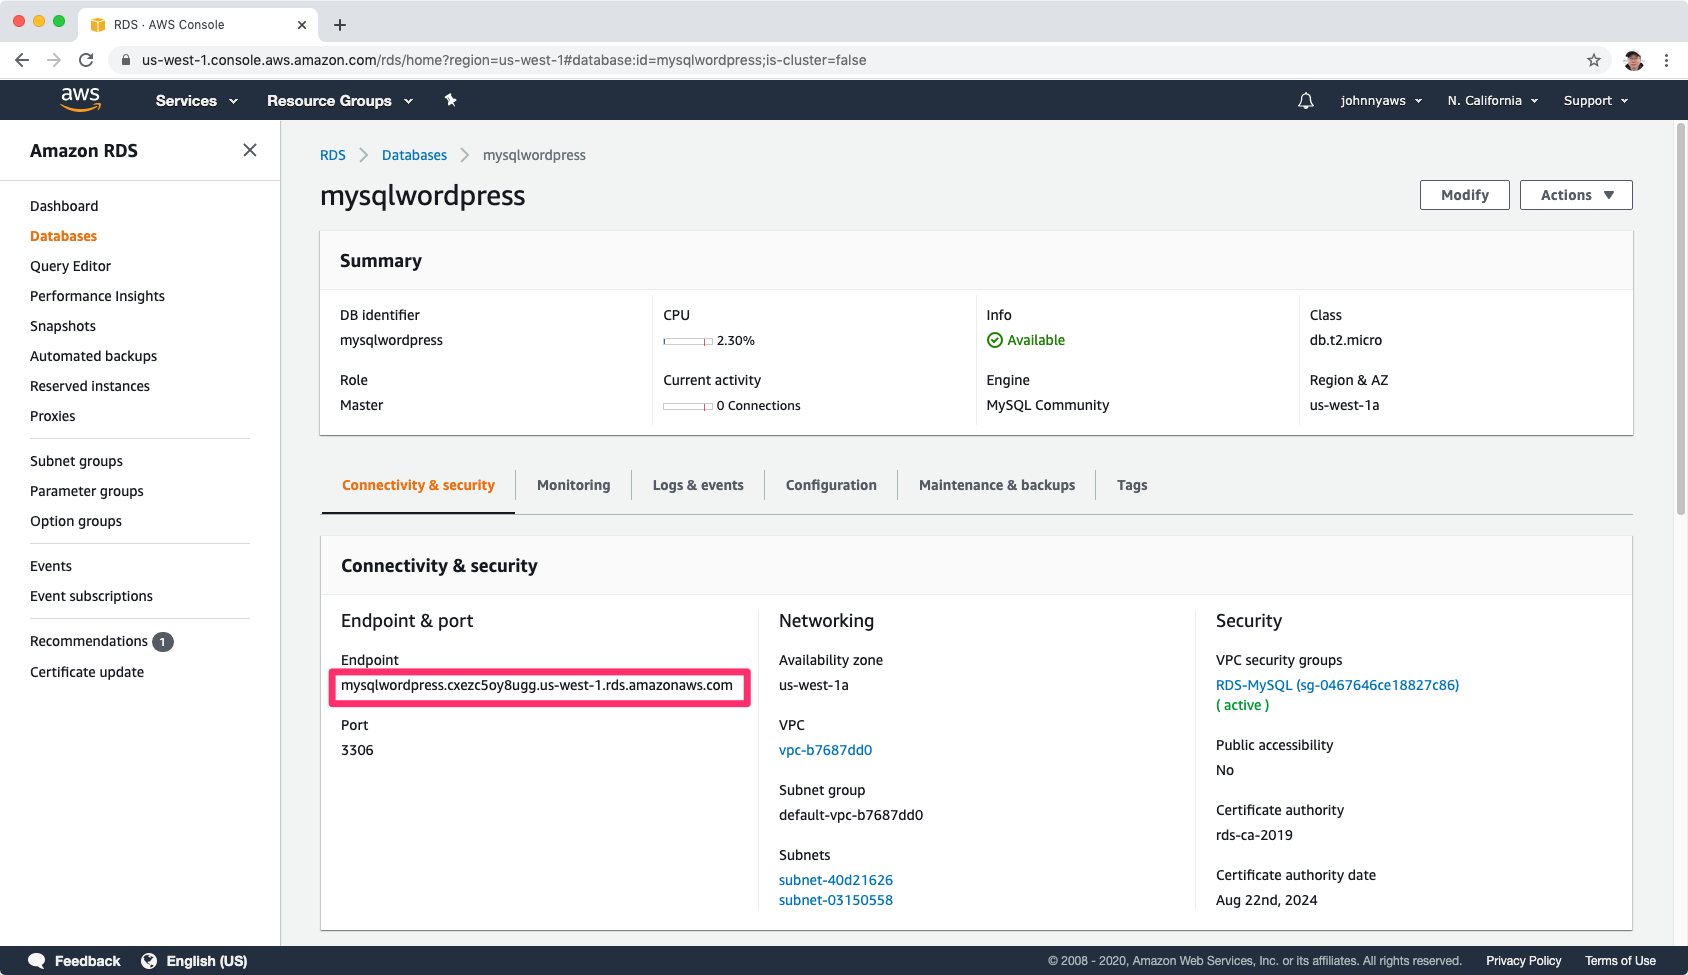1688x975 pixels.
Task: Click the browser address bar URL
Action: [504, 60]
